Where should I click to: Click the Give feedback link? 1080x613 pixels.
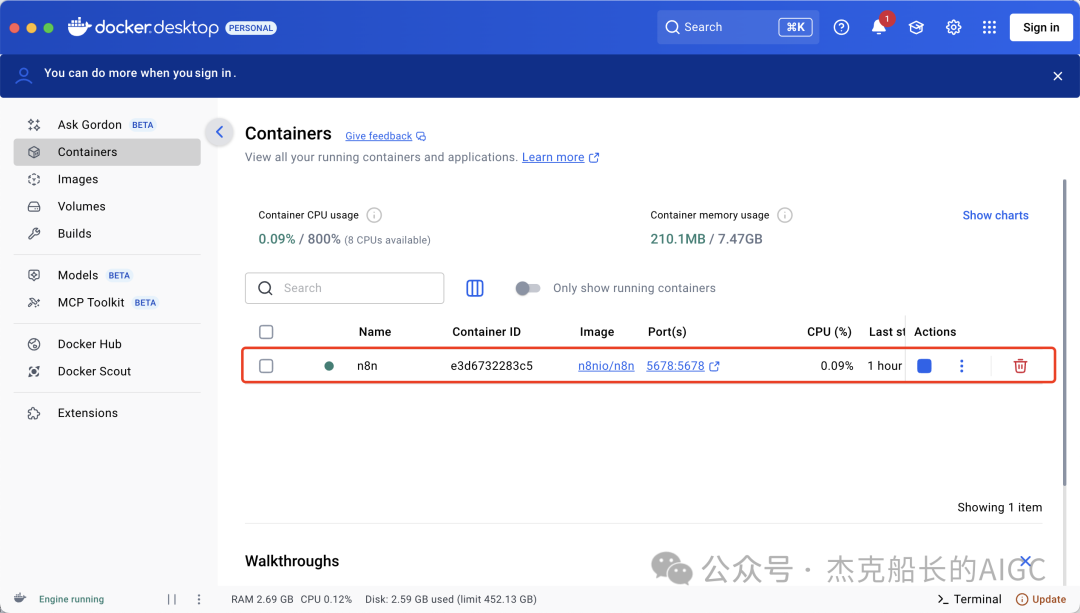379,136
